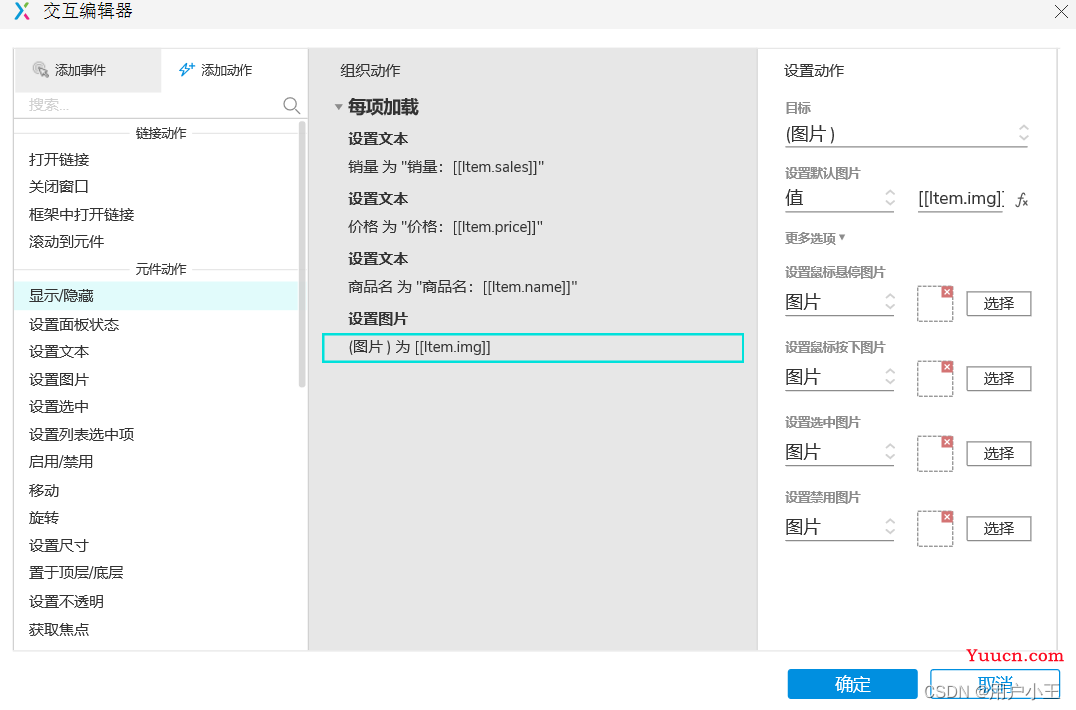Choose the 获取焦点 action
Viewport: 1076px width, 710px height.
(x=59, y=629)
